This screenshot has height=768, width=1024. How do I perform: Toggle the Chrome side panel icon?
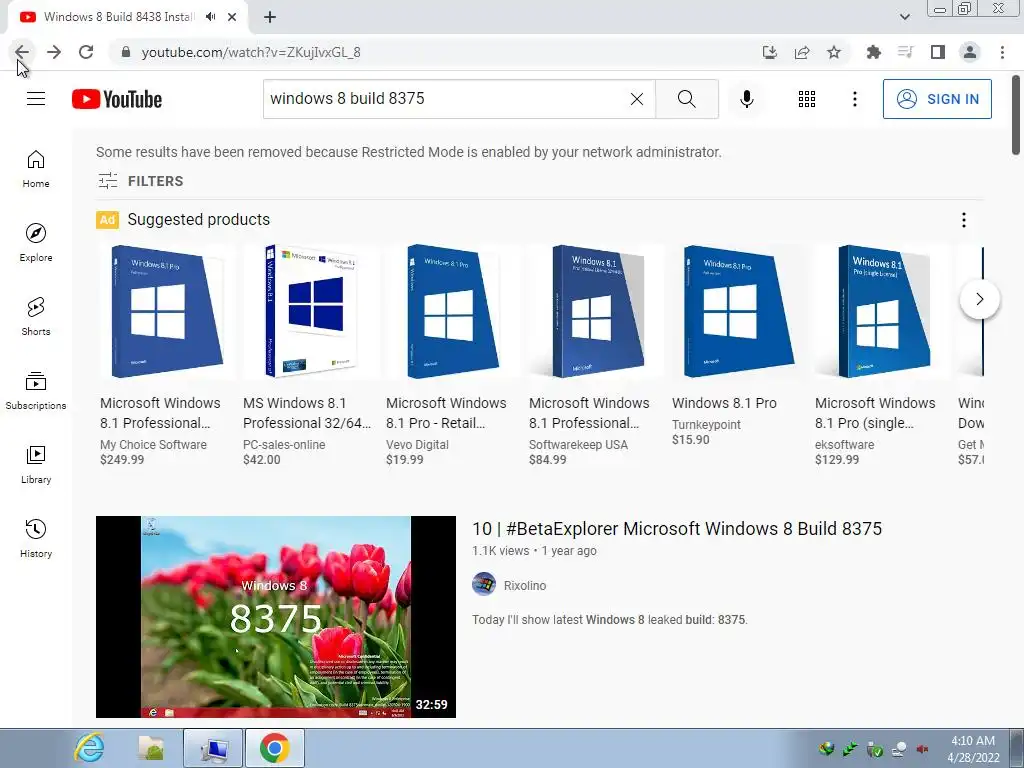click(x=938, y=52)
